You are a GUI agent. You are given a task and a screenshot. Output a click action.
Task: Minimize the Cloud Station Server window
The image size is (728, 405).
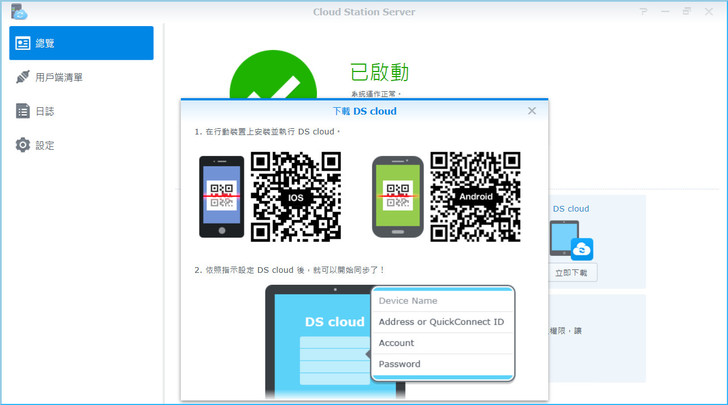pyautogui.click(x=665, y=12)
